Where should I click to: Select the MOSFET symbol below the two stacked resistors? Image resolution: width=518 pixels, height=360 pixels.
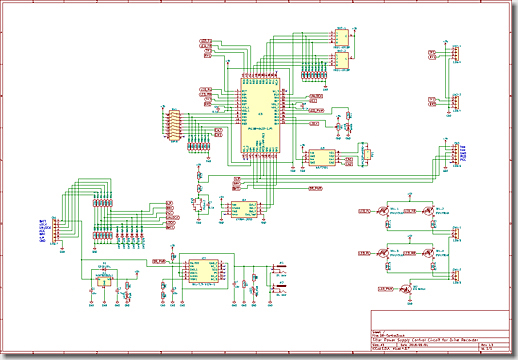(x=199, y=204)
